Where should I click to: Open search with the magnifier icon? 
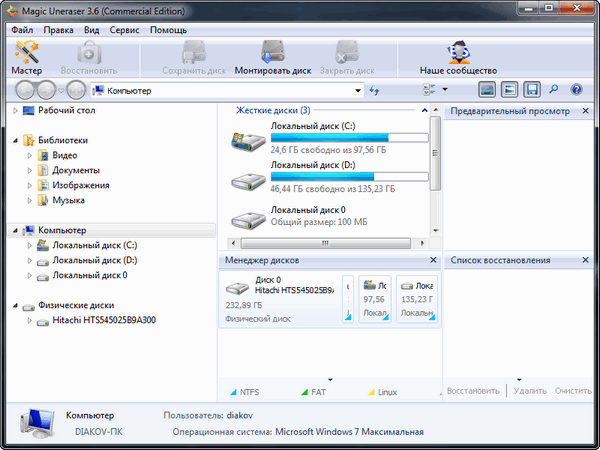tap(553, 90)
